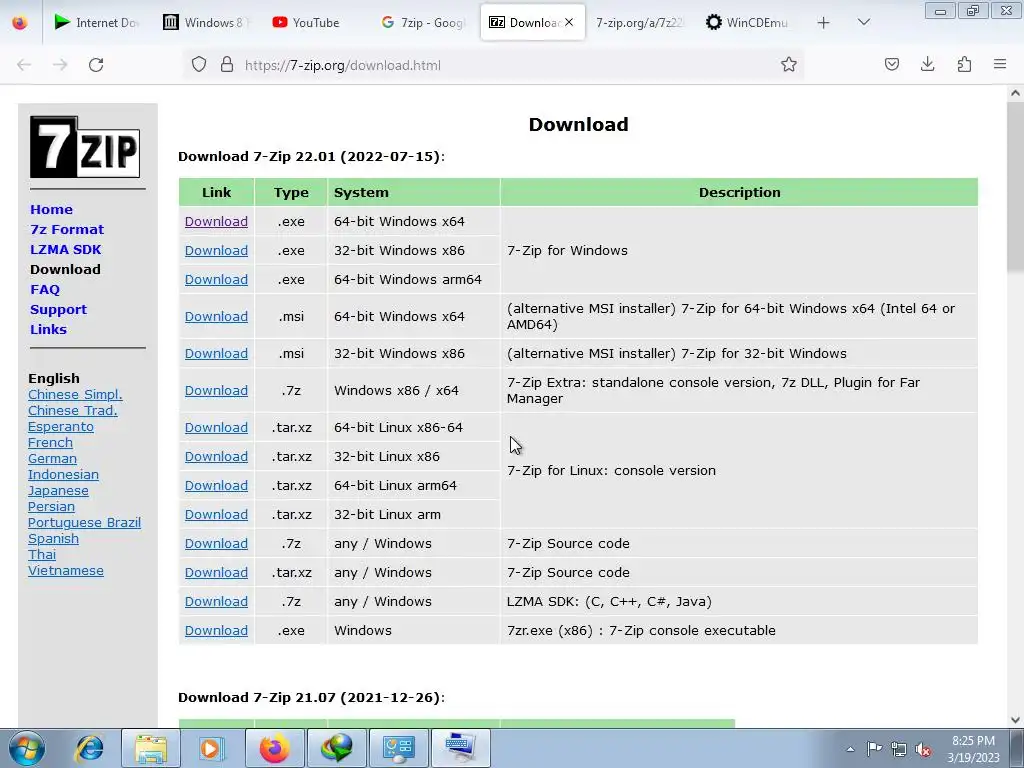Switch to the WinCDEmu tab
1024x768 pixels.
tap(748, 22)
